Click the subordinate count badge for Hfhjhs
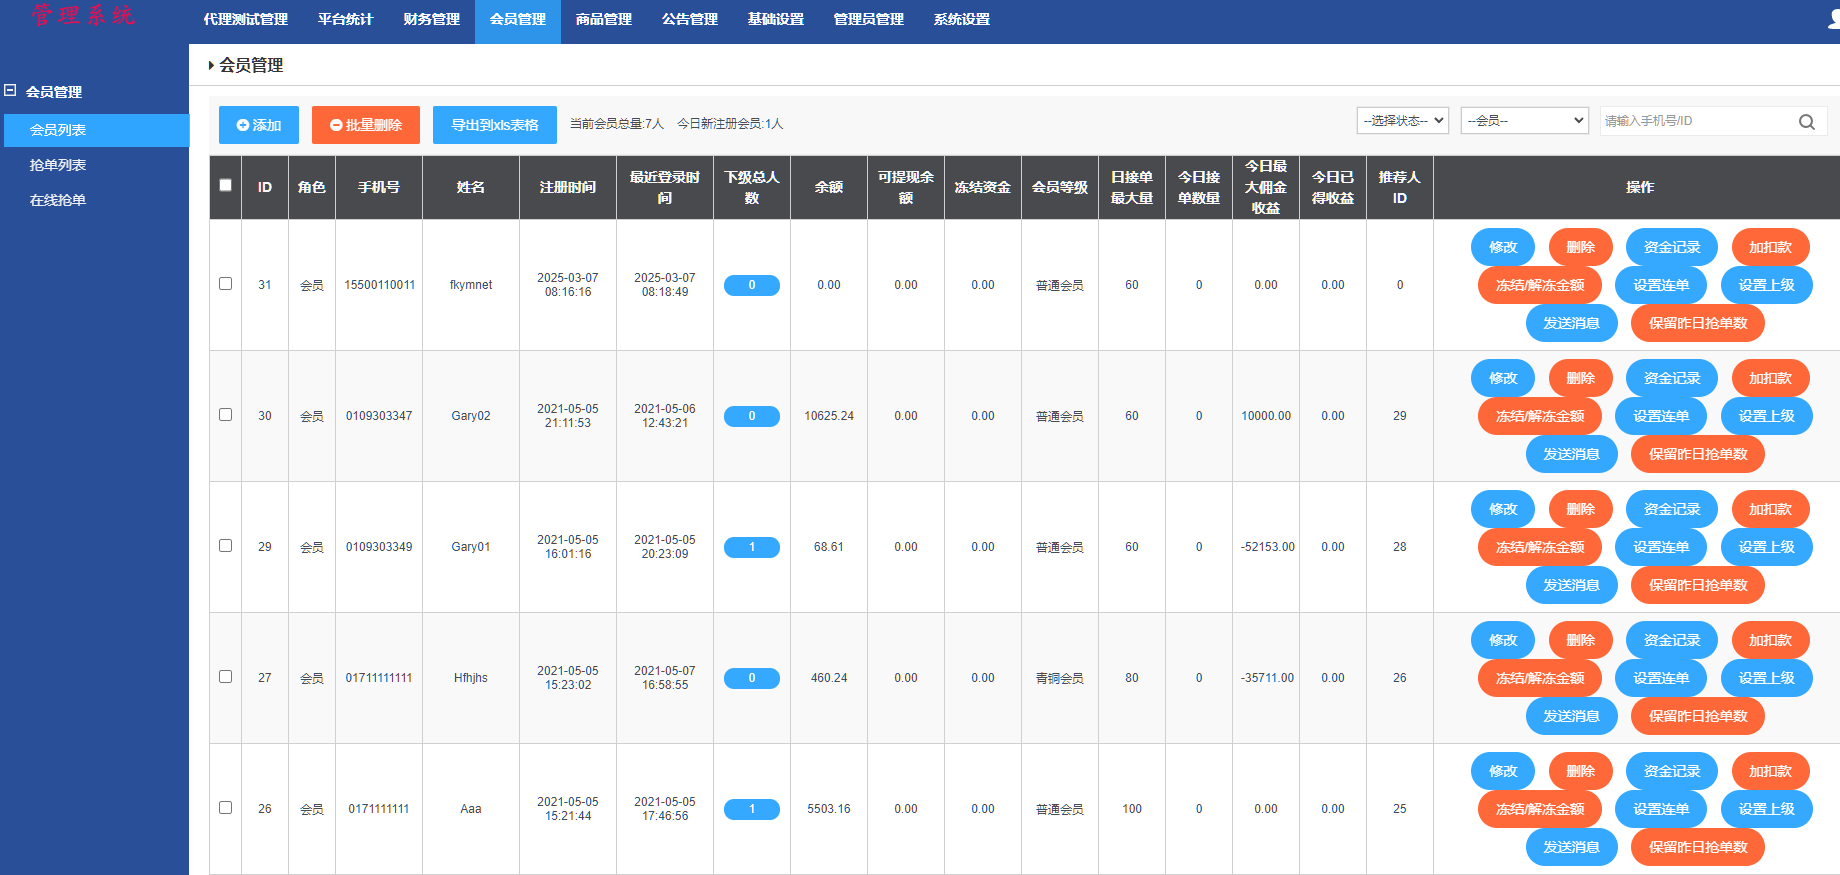 click(x=751, y=678)
